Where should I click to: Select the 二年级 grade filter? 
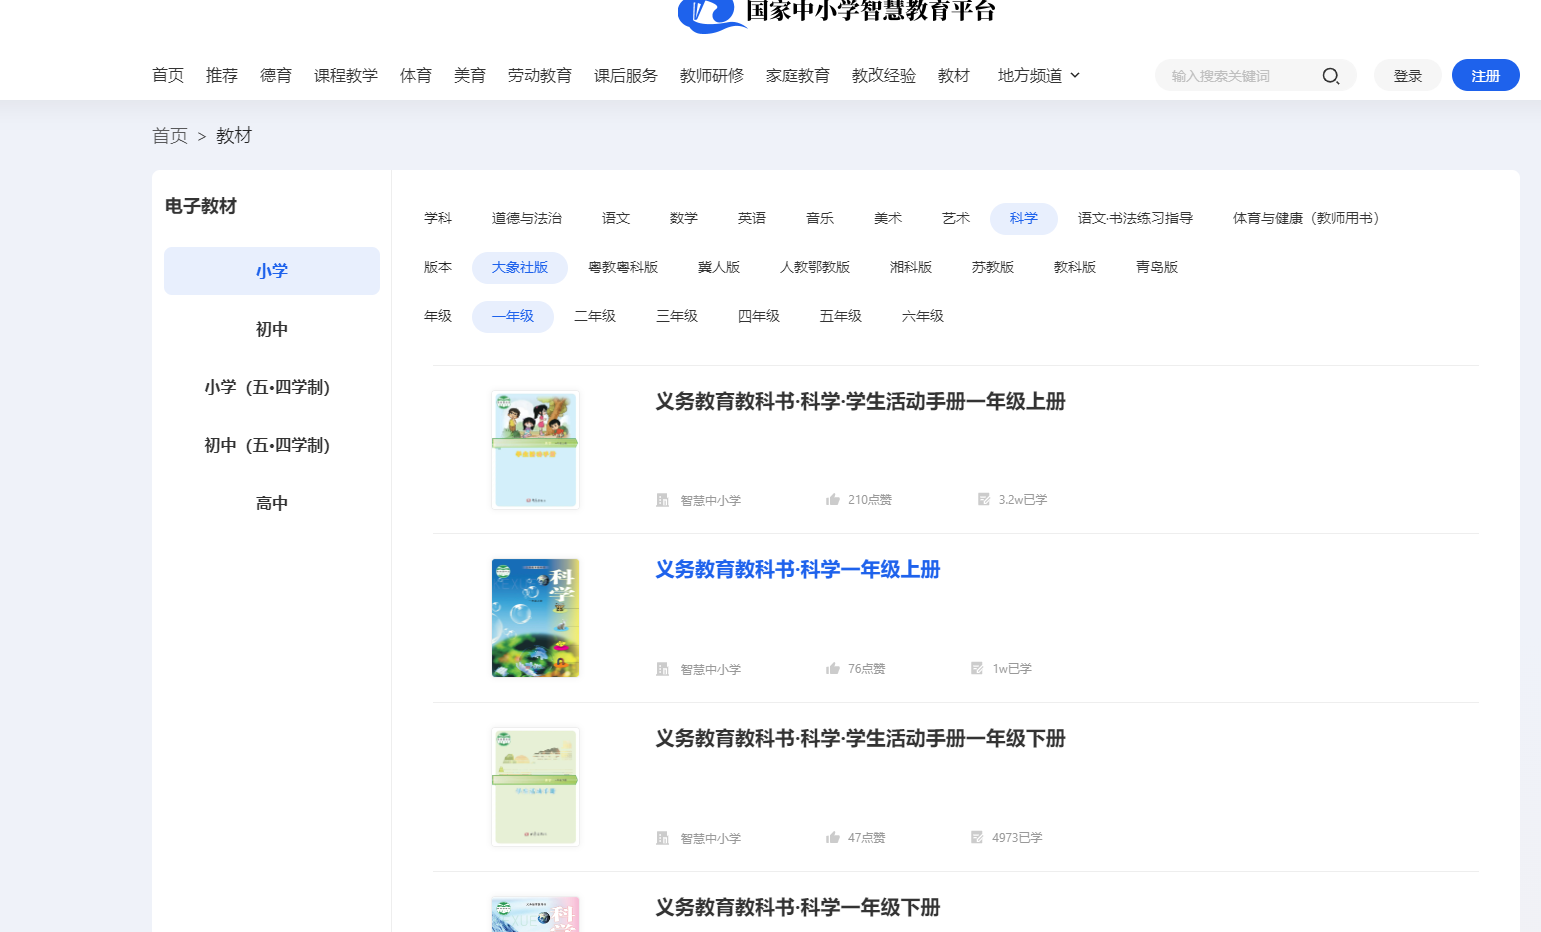(595, 316)
